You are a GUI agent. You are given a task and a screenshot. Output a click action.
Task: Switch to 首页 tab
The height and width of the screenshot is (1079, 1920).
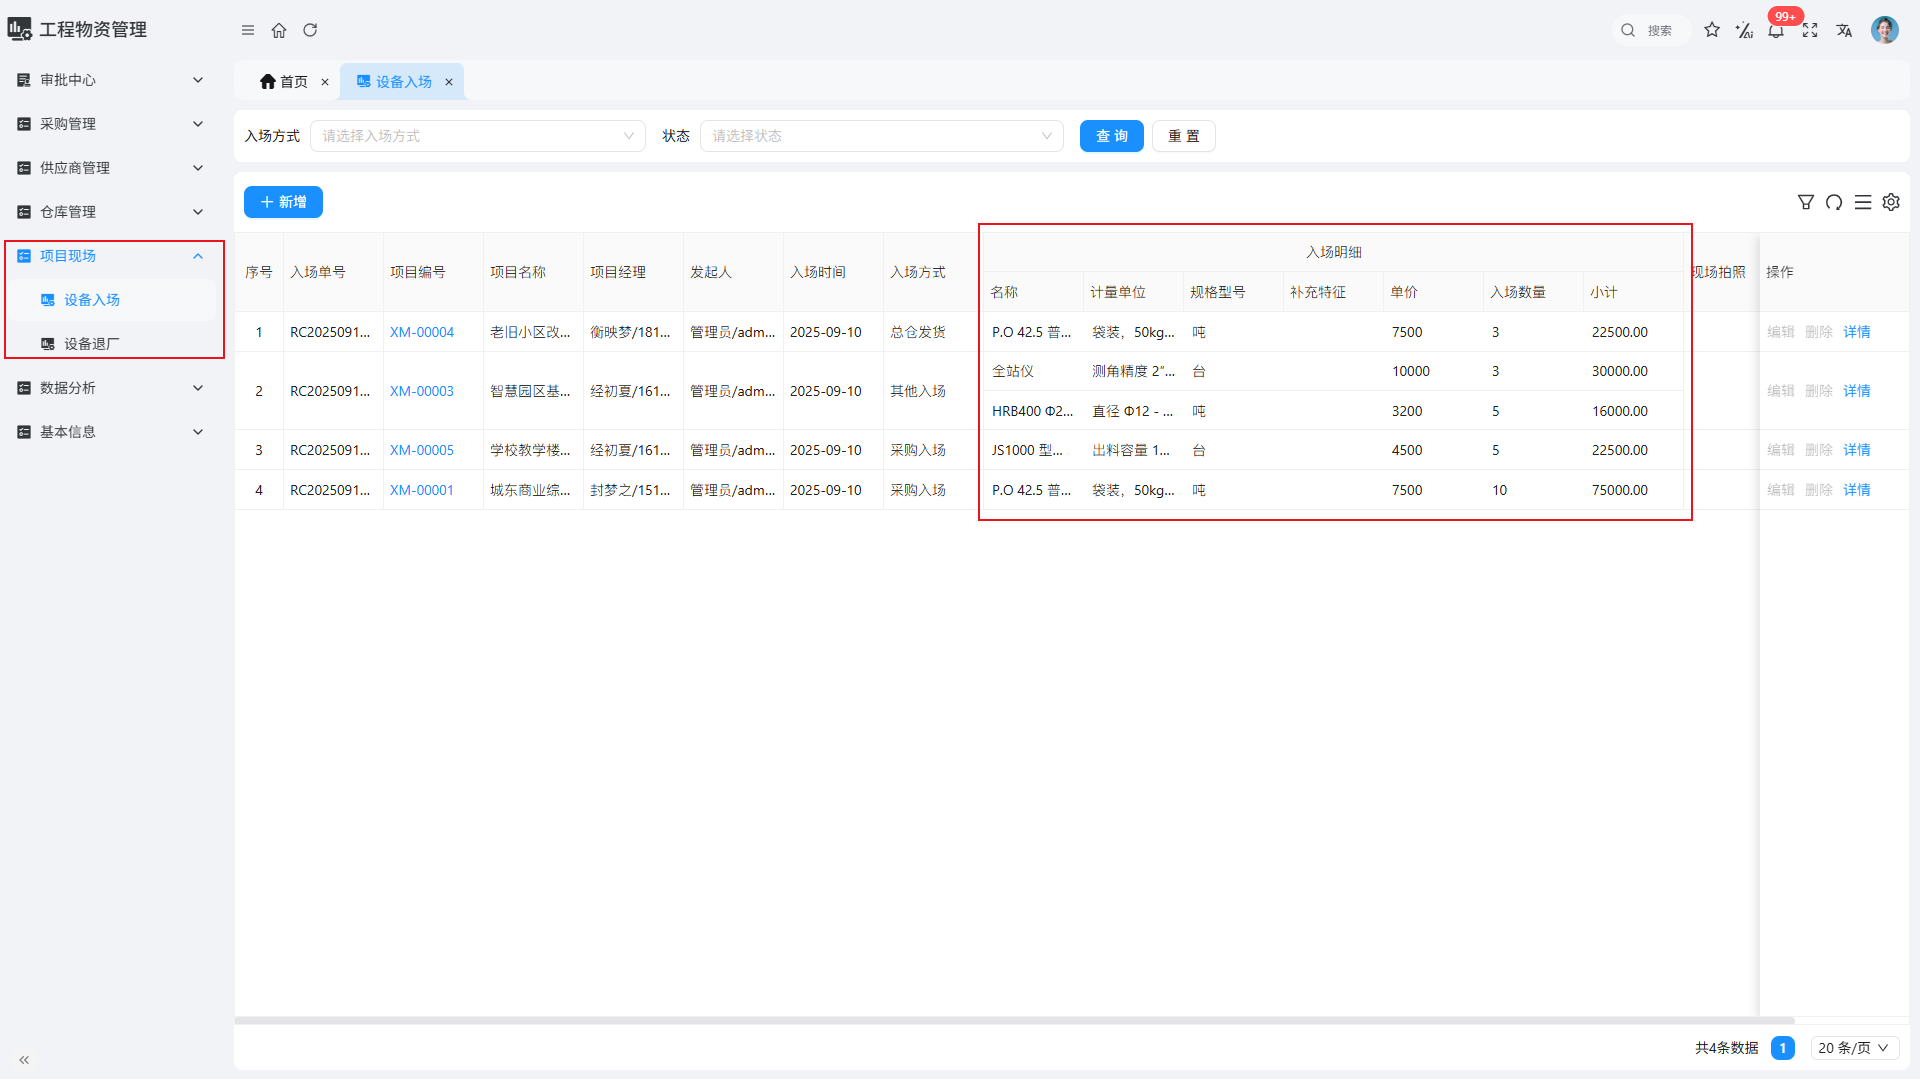(x=285, y=82)
